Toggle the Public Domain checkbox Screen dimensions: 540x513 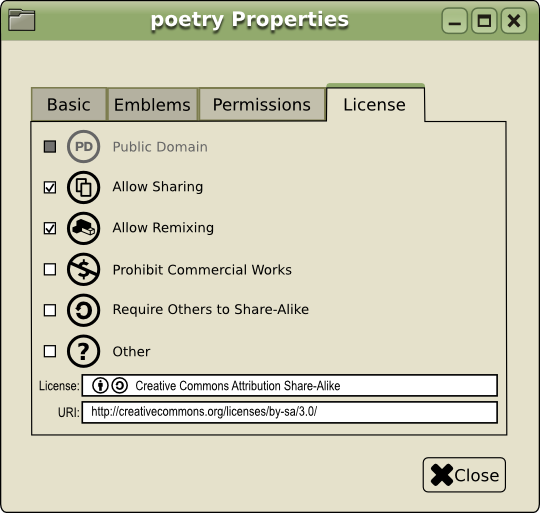tap(50, 147)
